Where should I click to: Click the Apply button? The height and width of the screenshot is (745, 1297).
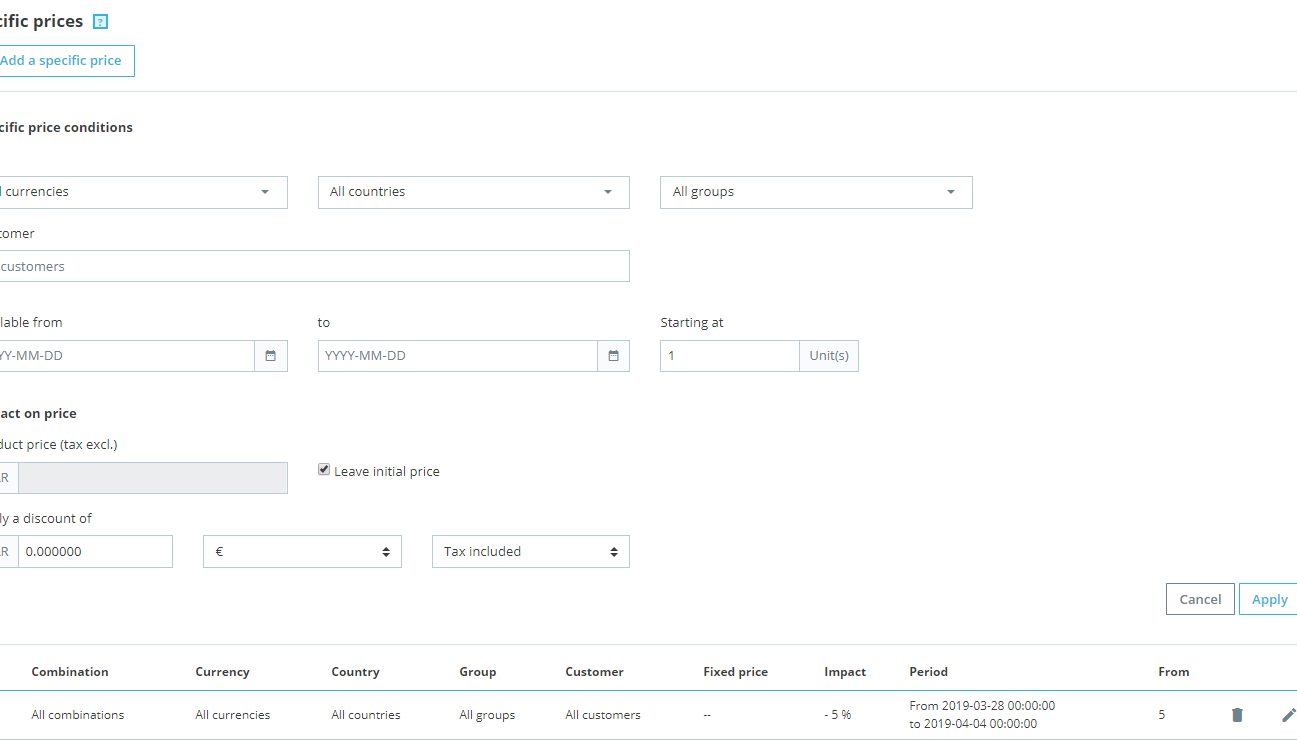click(x=1269, y=599)
